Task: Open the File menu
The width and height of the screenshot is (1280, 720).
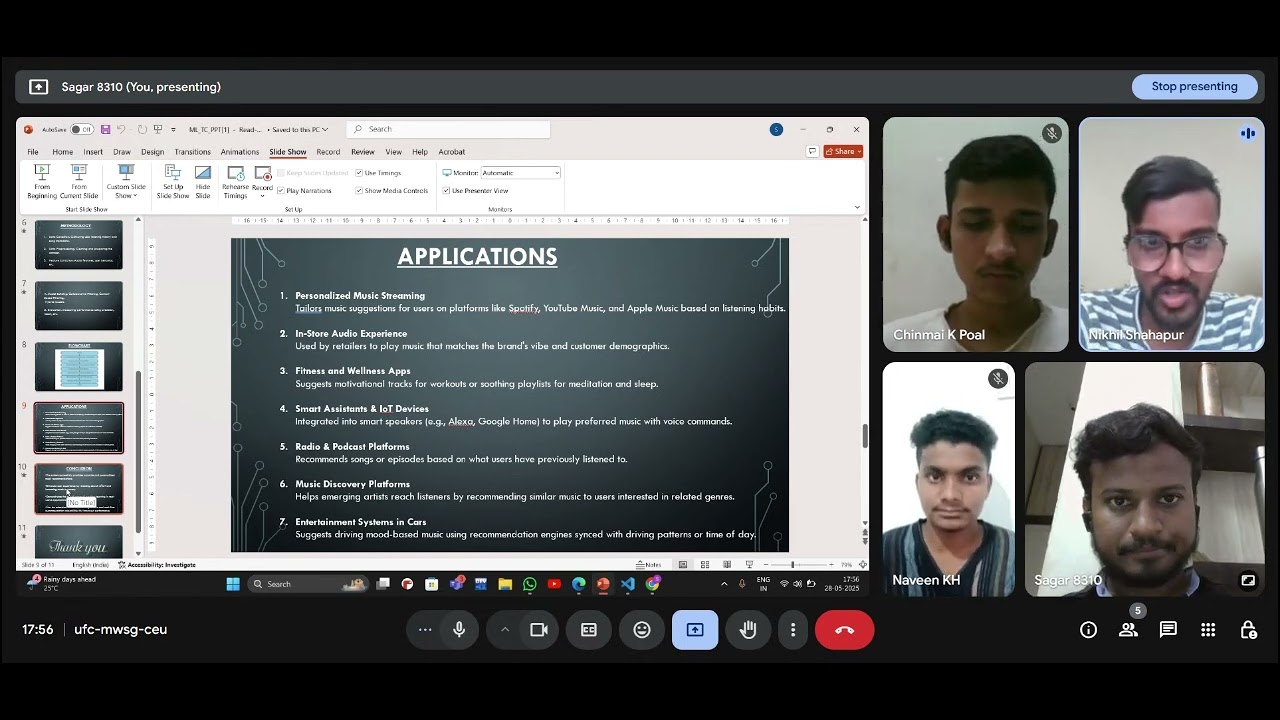Action: 33,152
